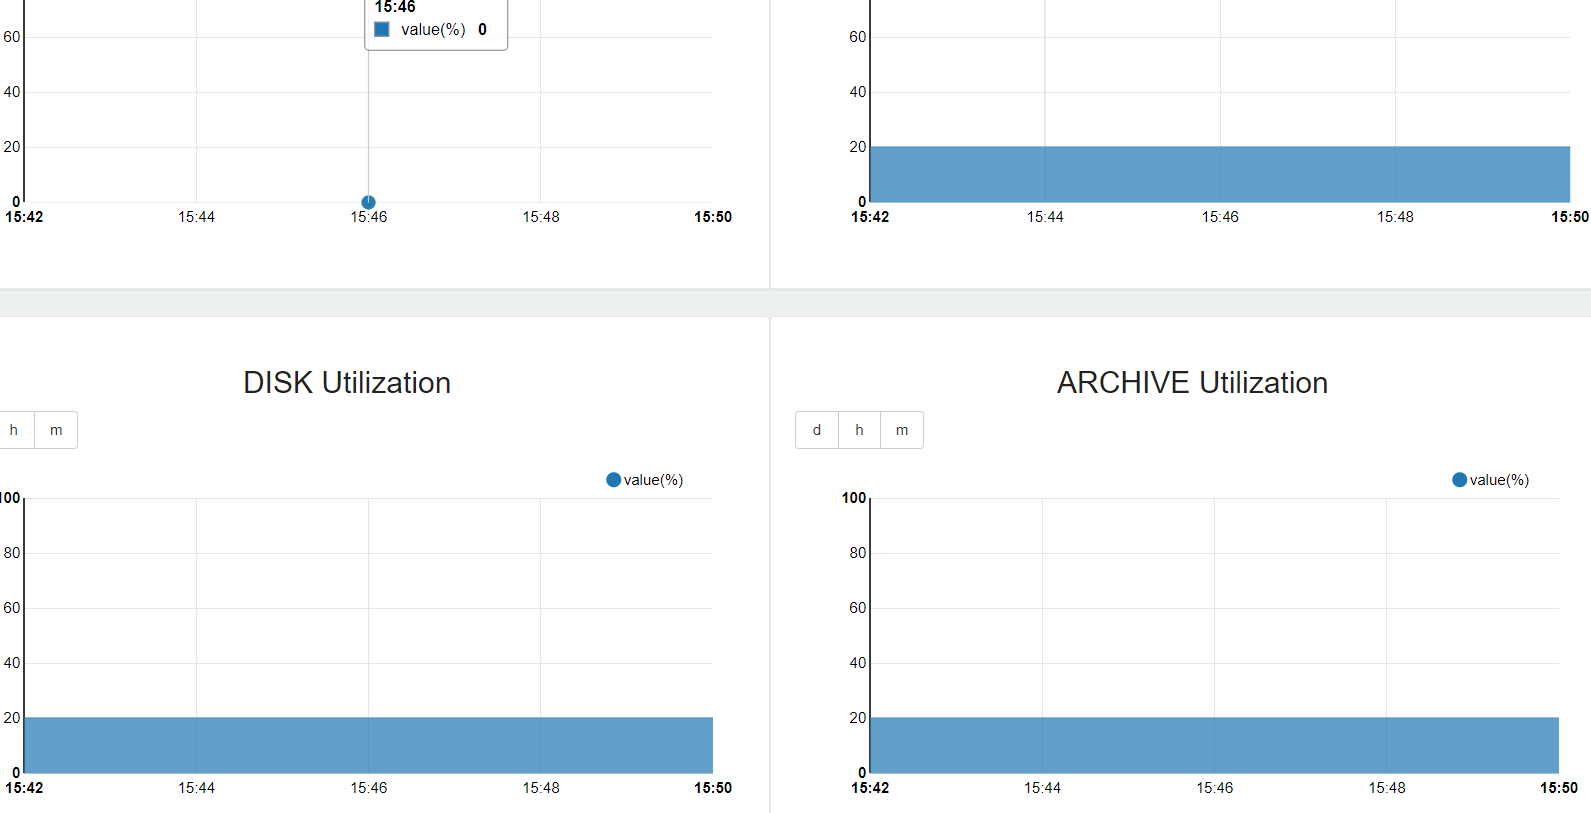Toggle value(%) legend in ARCHIVE Utilization chart
The width and height of the screenshot is (1591, 813).
tap(1491, 480)
